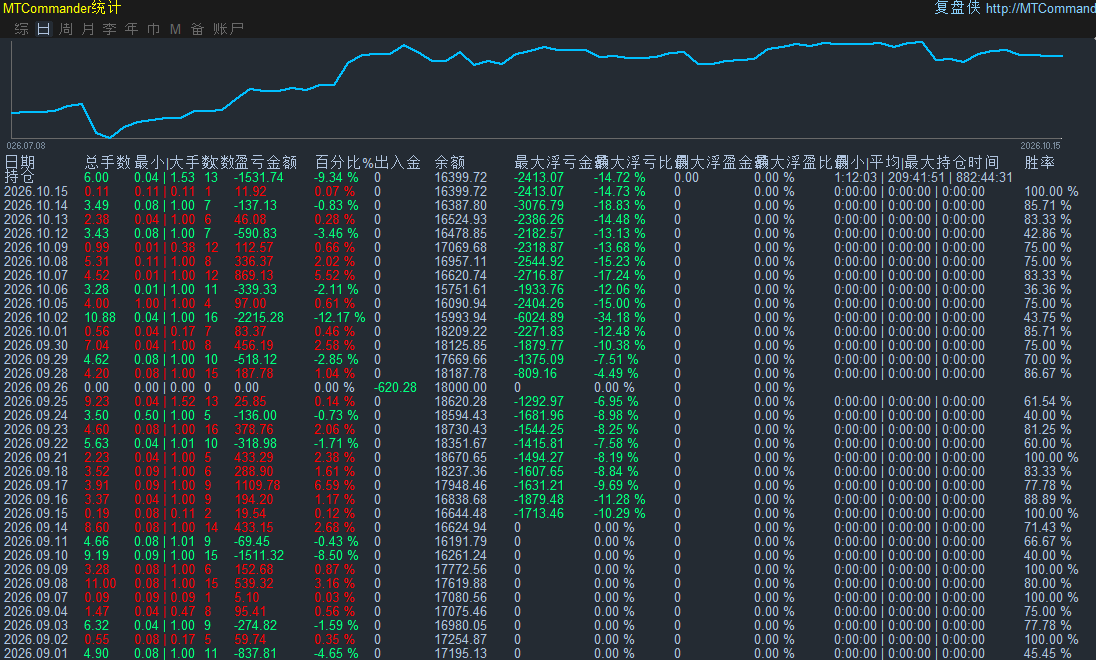Click the win rate 61.54 %

click(1048, 401)
